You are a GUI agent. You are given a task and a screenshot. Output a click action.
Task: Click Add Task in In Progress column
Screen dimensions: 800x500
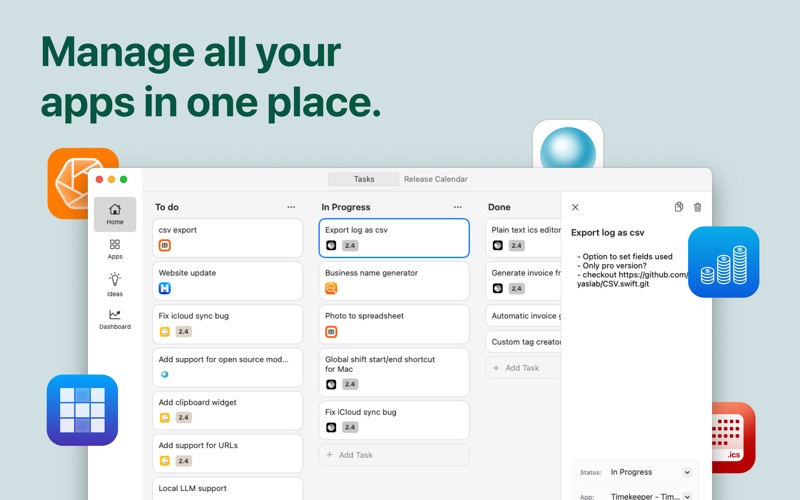point(394,455)
